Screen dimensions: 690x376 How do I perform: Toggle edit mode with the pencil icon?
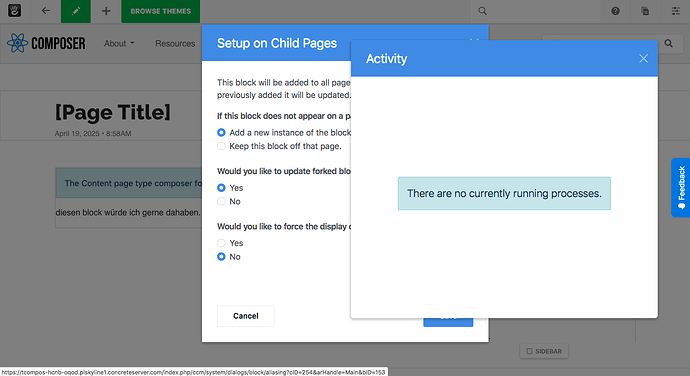[76, 11]
